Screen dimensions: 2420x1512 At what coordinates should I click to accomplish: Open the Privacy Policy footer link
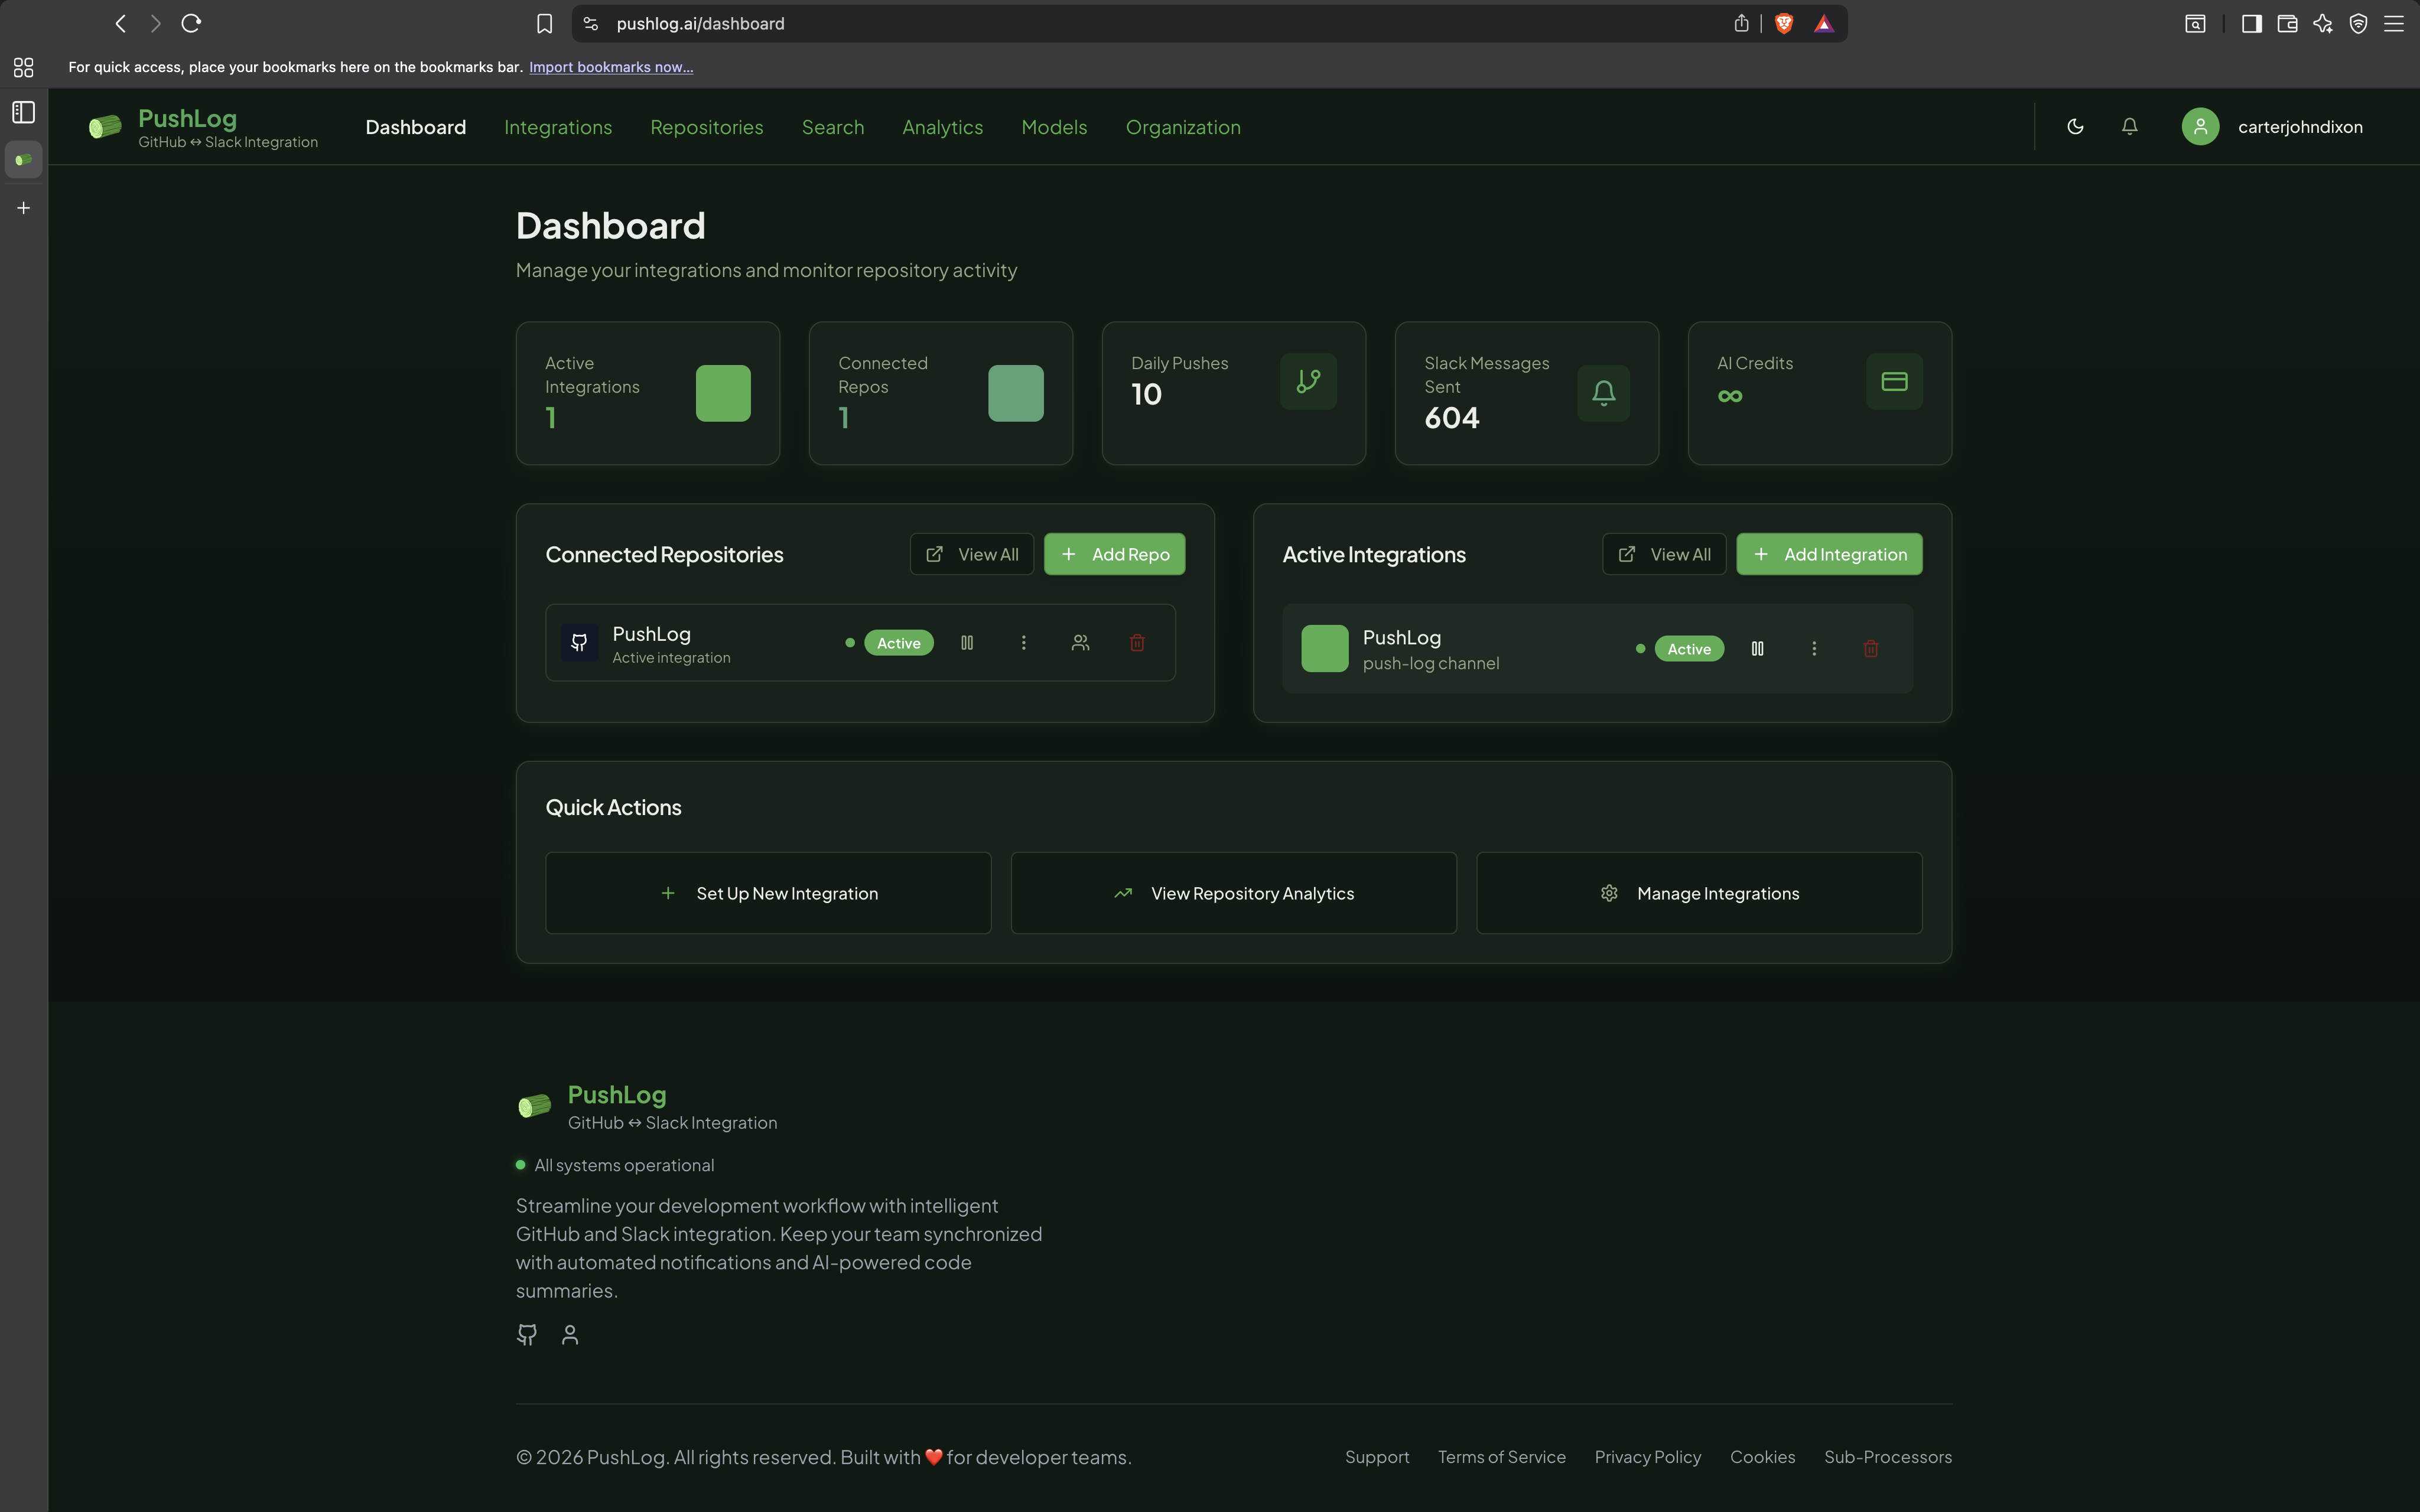pos(1648,1457)
